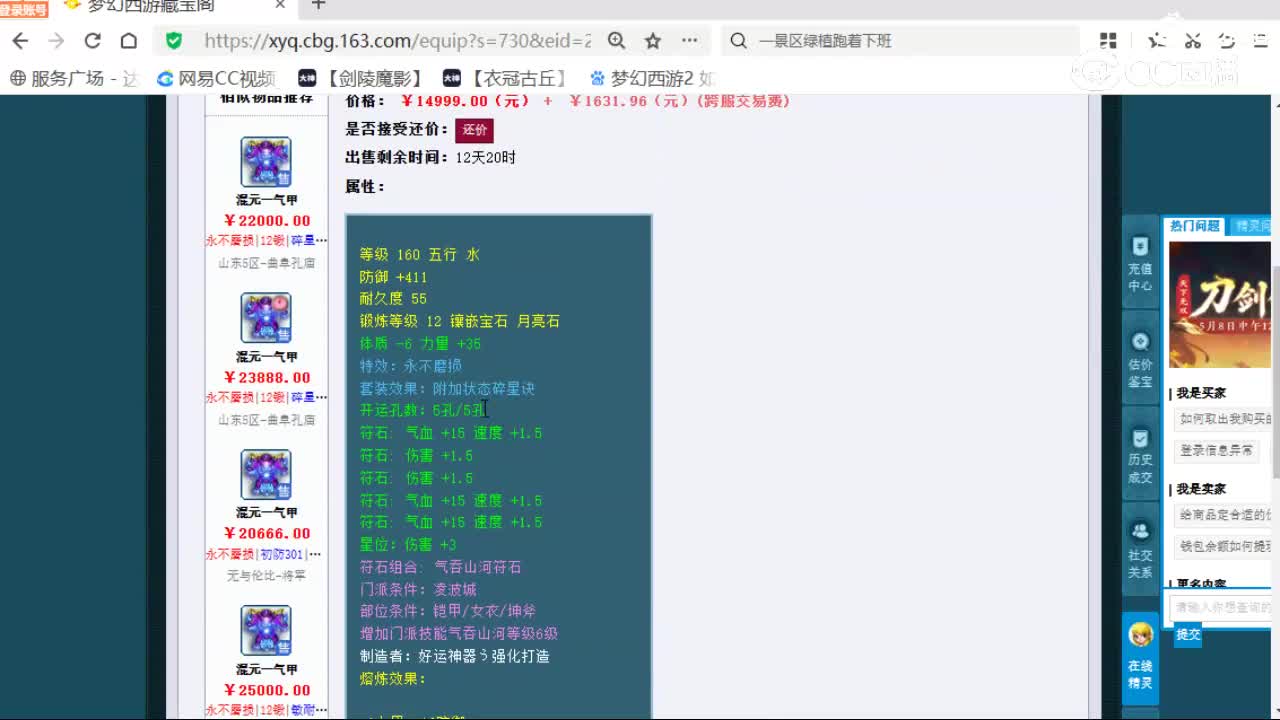Click the address bar URL
This screenshot has height=720, width=1280.
click(x=397, y=41)
